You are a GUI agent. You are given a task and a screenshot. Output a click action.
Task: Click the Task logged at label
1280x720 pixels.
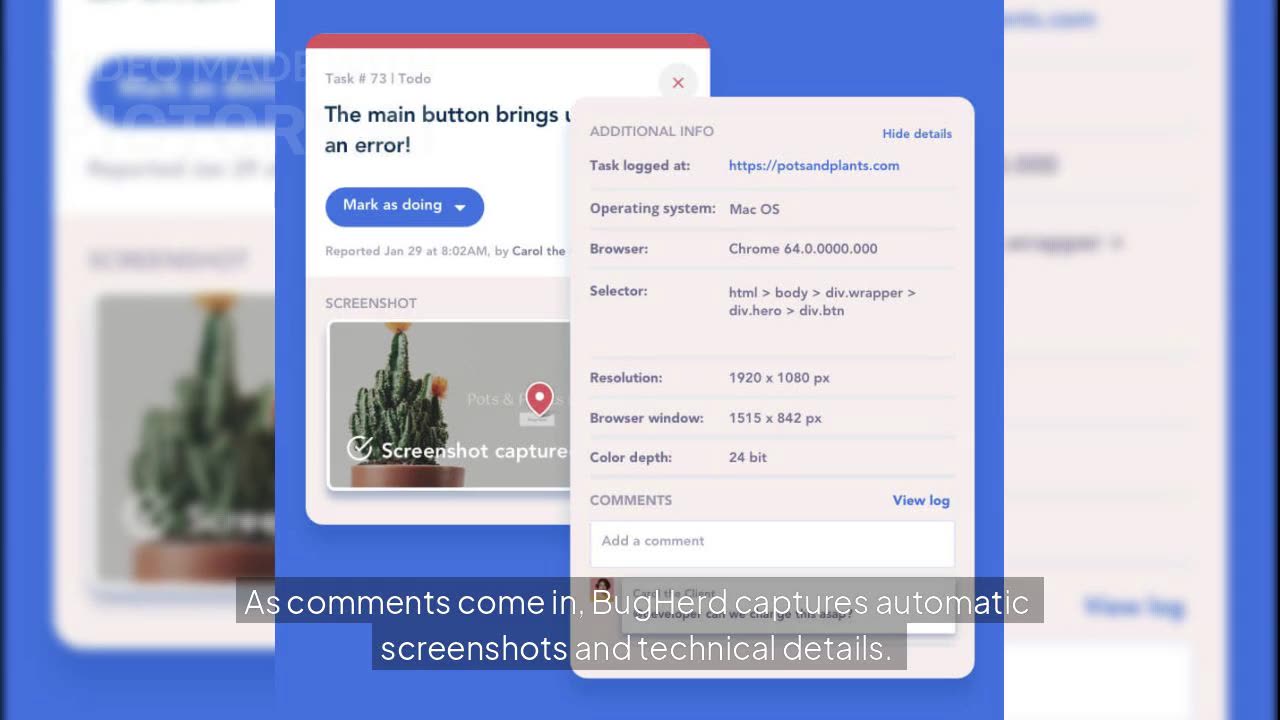[640, 166]
